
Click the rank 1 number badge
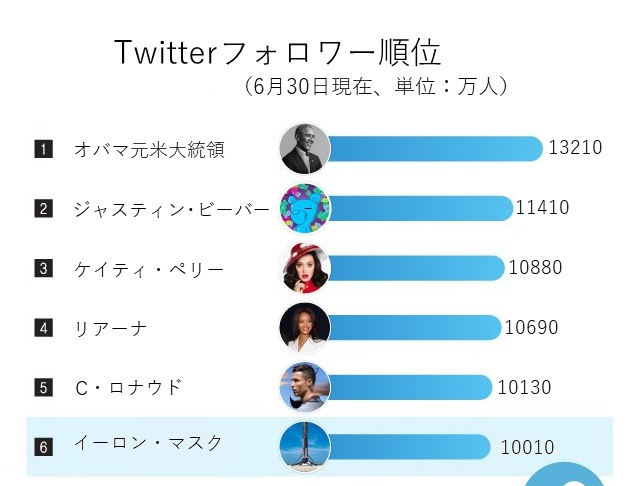tap(43, 149)
